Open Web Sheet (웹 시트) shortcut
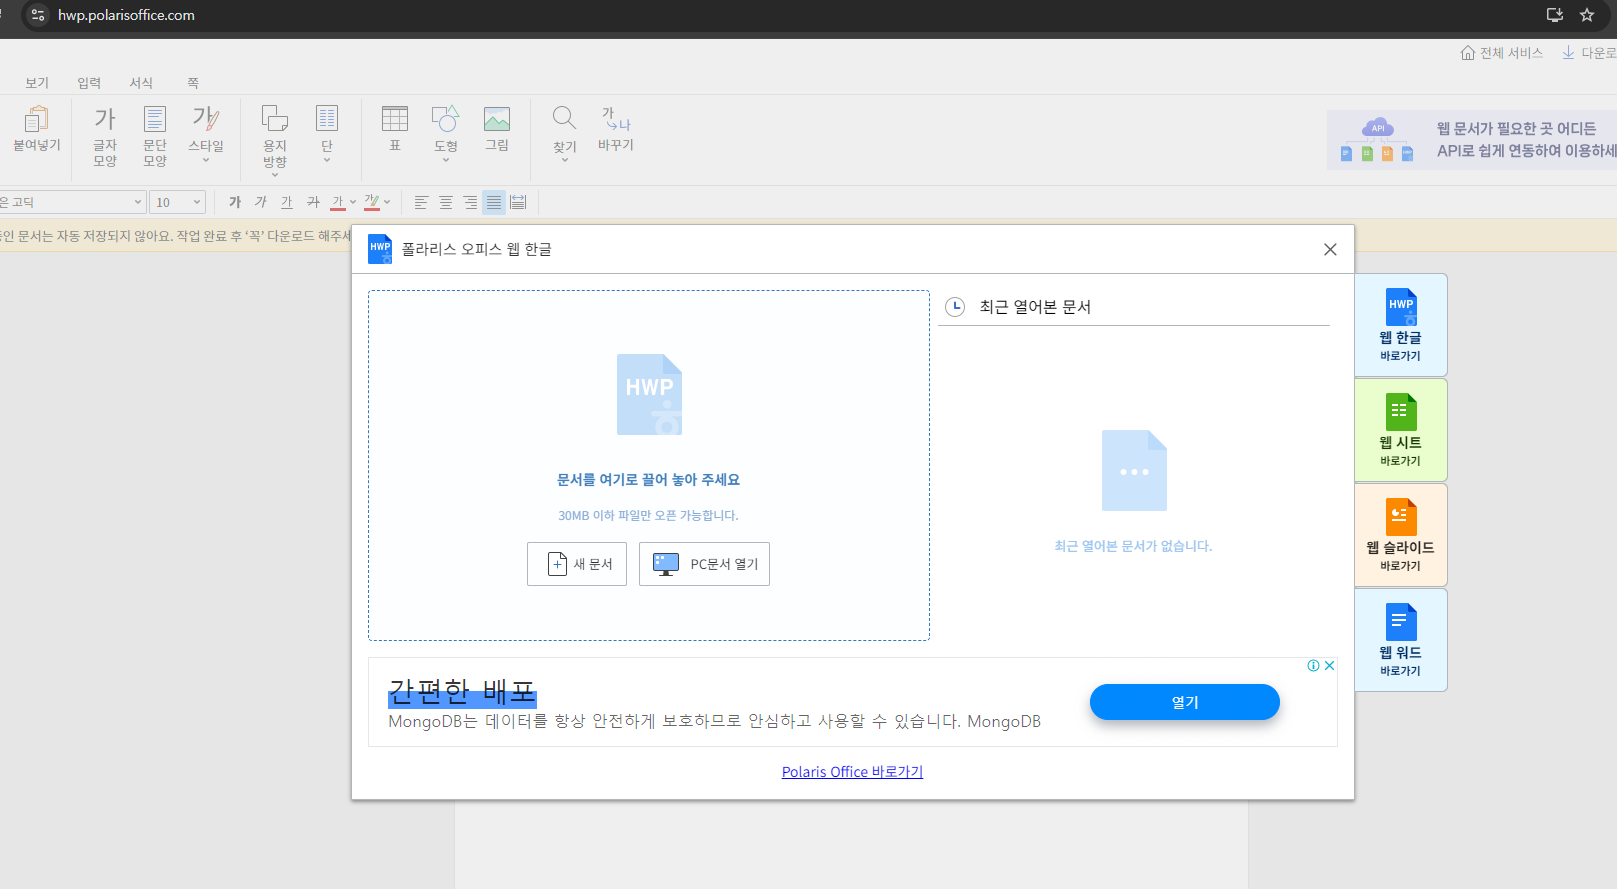 (1400, 430)
